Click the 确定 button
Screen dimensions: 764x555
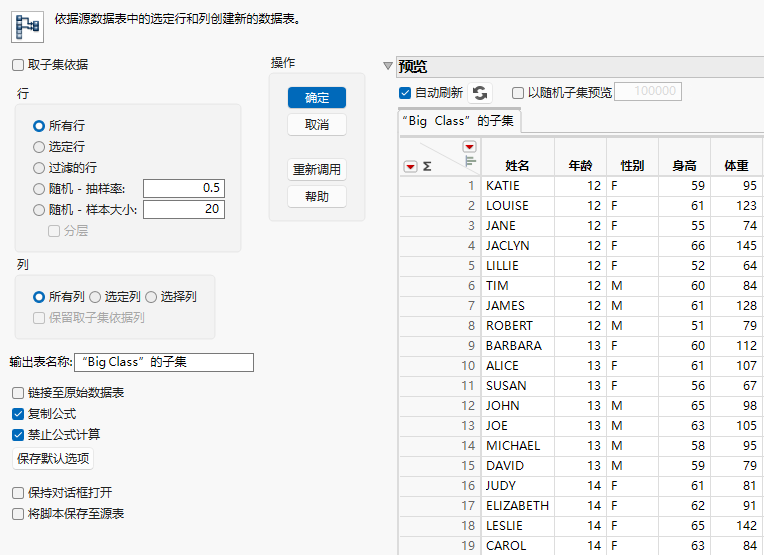[x=317, y=98]
